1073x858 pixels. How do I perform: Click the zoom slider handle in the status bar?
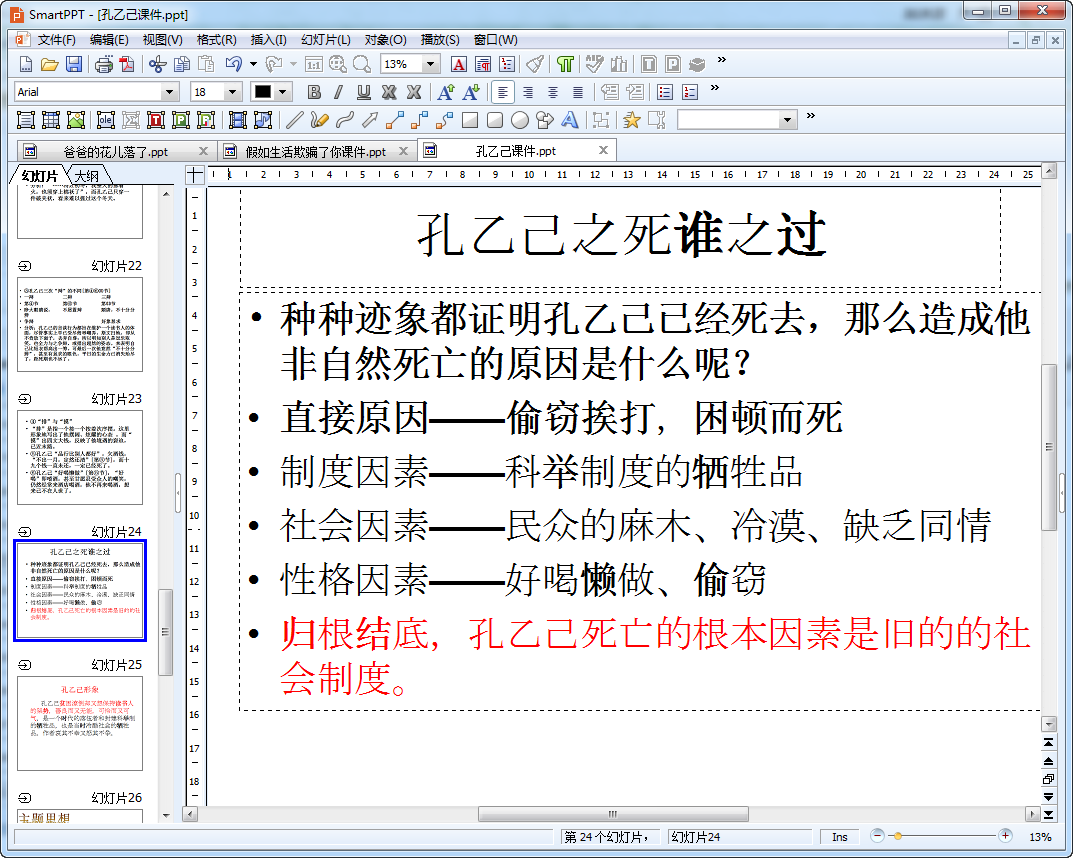[x=897, y=835]
